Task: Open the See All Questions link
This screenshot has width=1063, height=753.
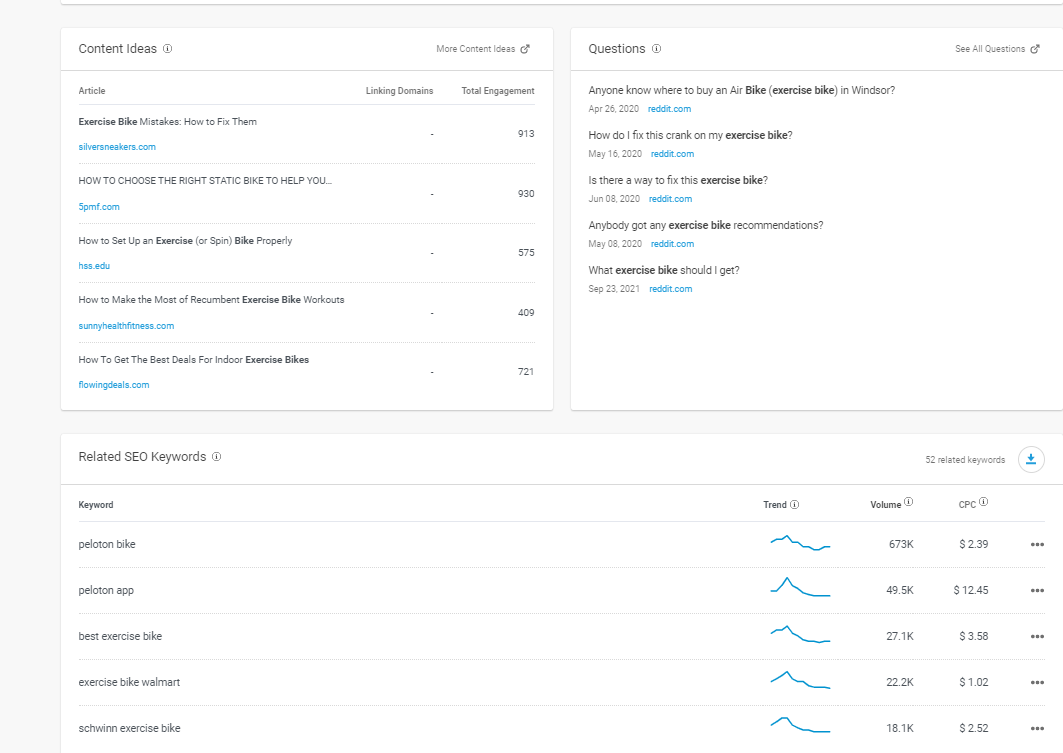Action: click(x=997, y=49)
